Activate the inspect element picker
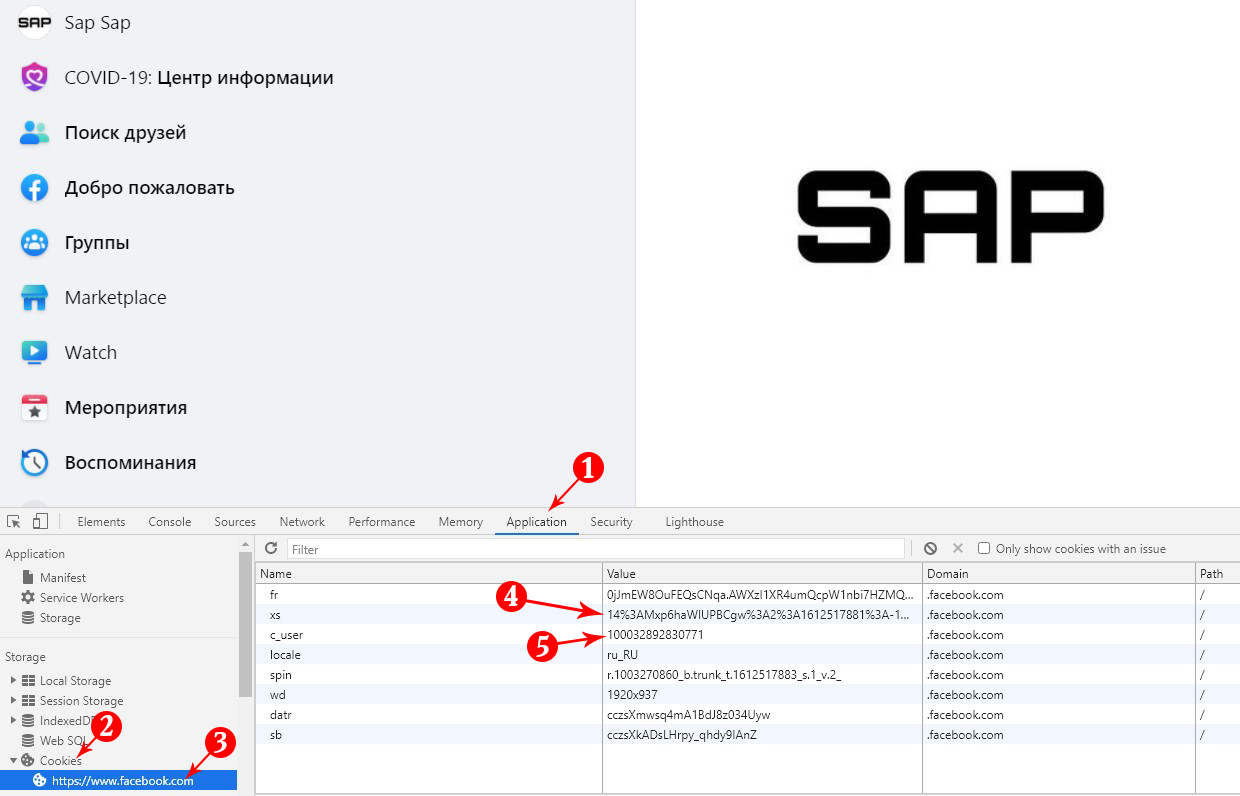 pos(14,521)
